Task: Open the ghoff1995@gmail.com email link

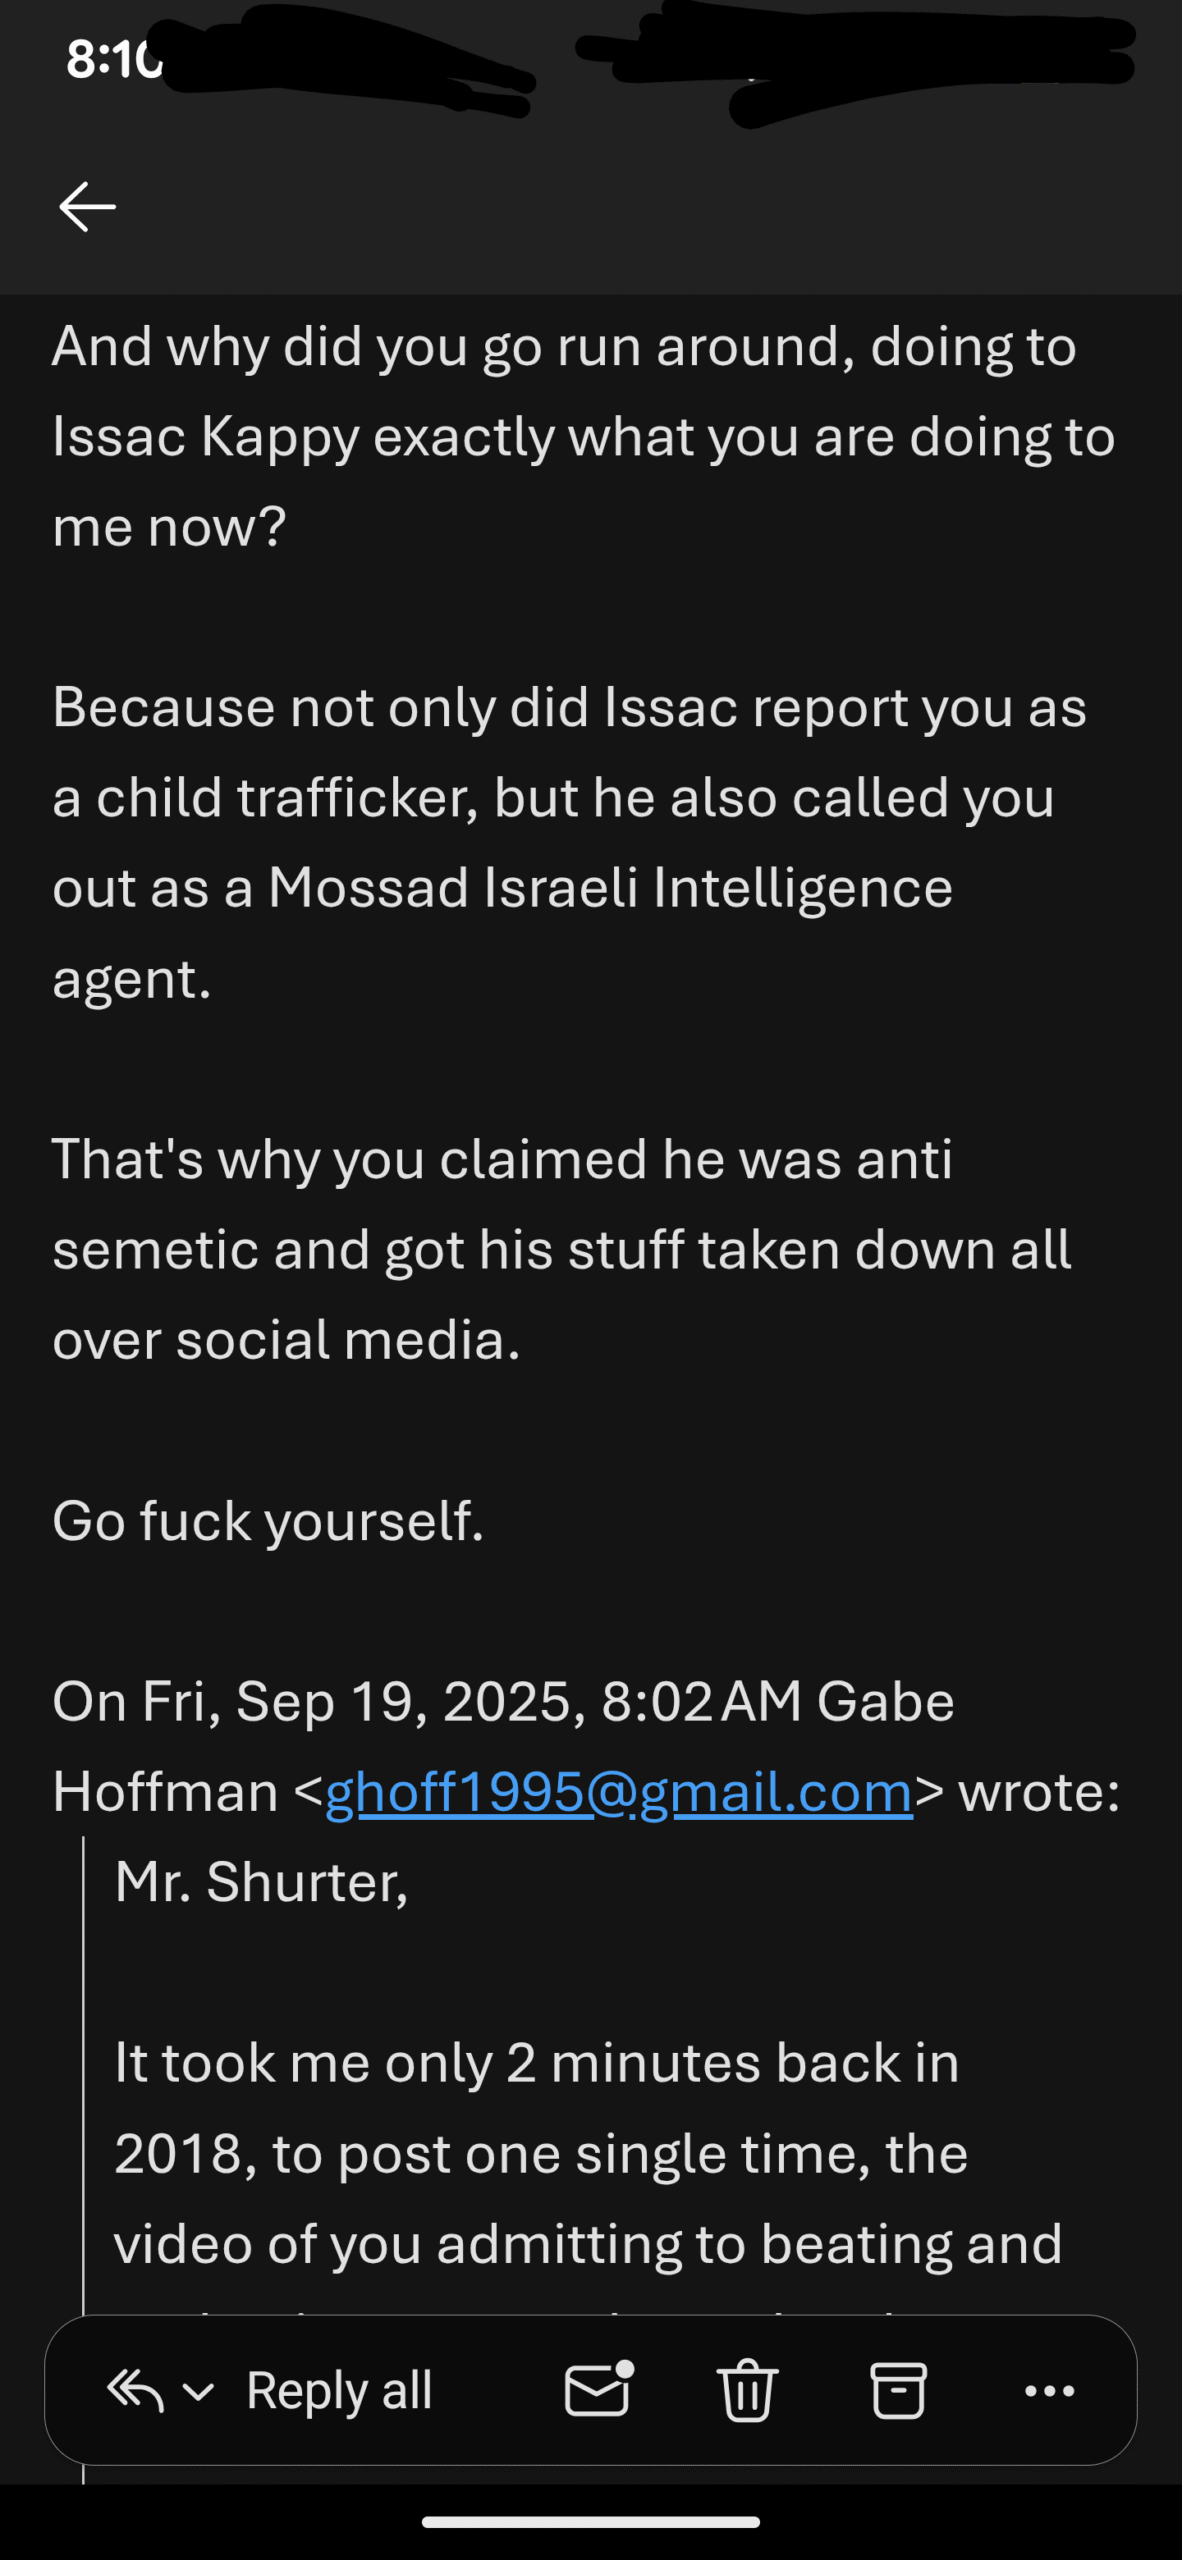Action: click(619, 1791)
